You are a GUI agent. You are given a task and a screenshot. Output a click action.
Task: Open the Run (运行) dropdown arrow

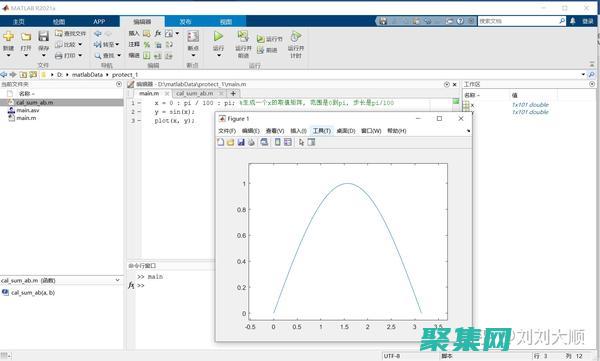218,56
